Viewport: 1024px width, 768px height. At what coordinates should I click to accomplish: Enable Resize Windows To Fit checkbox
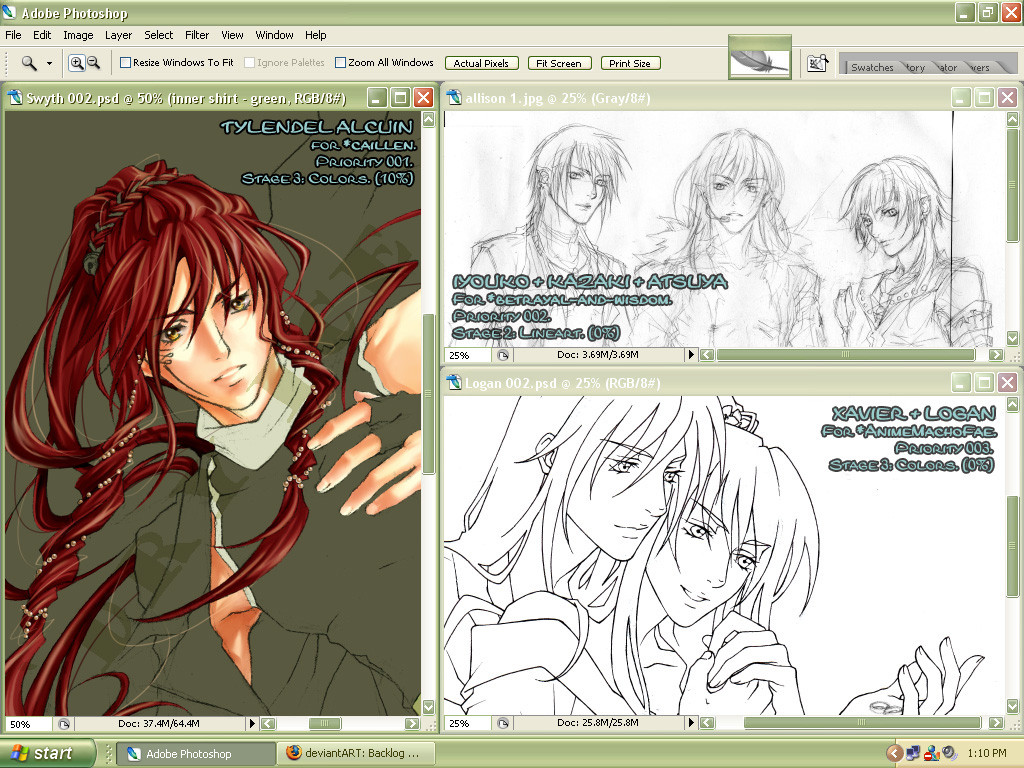(x=125, y=63)
